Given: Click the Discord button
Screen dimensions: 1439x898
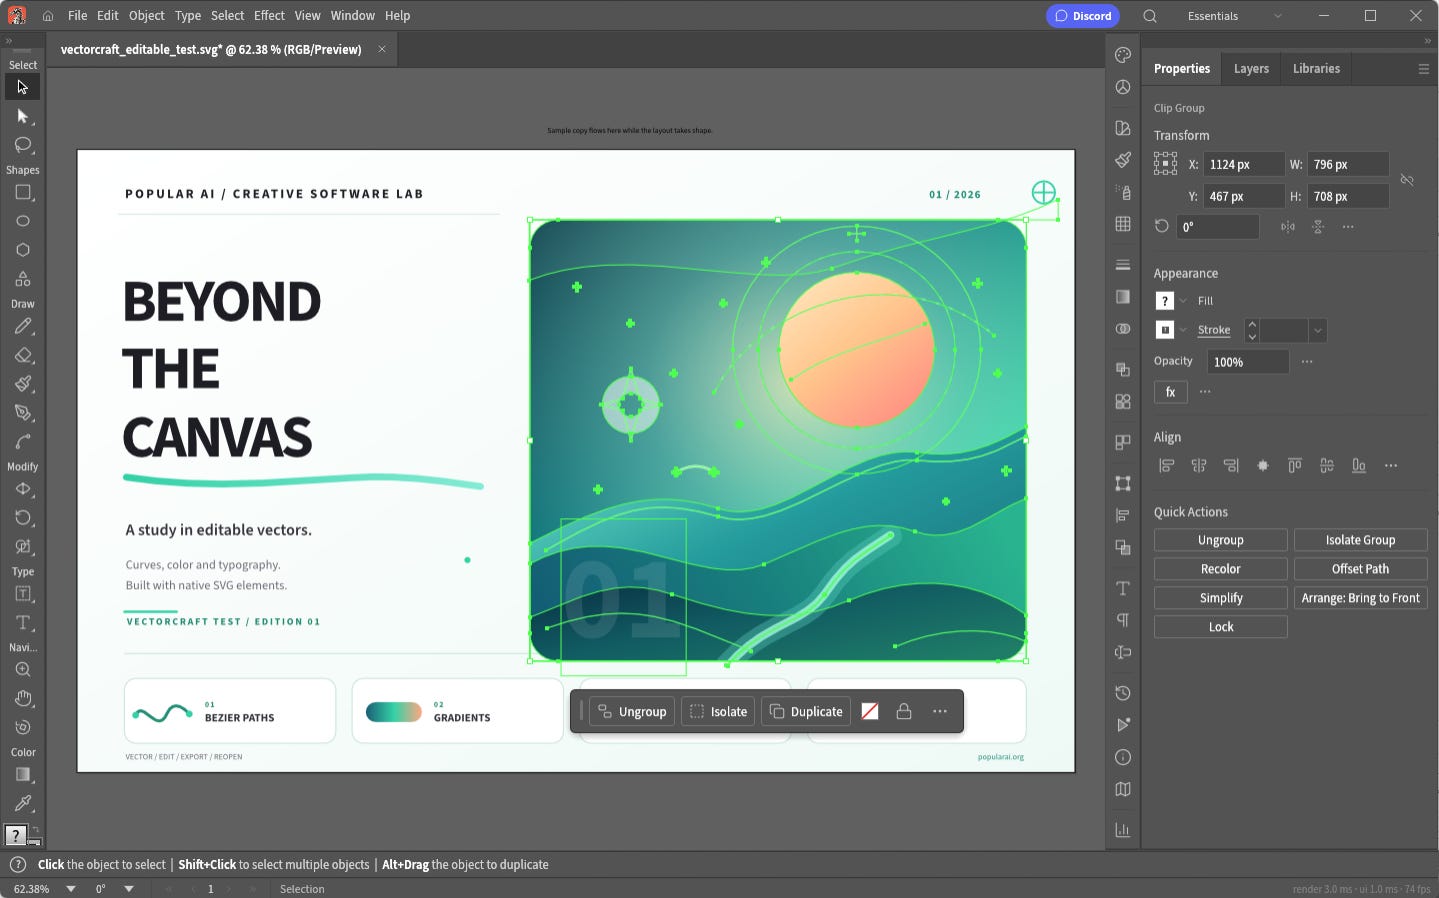Looking at the screenshot, I should (x=1083, y=16).
